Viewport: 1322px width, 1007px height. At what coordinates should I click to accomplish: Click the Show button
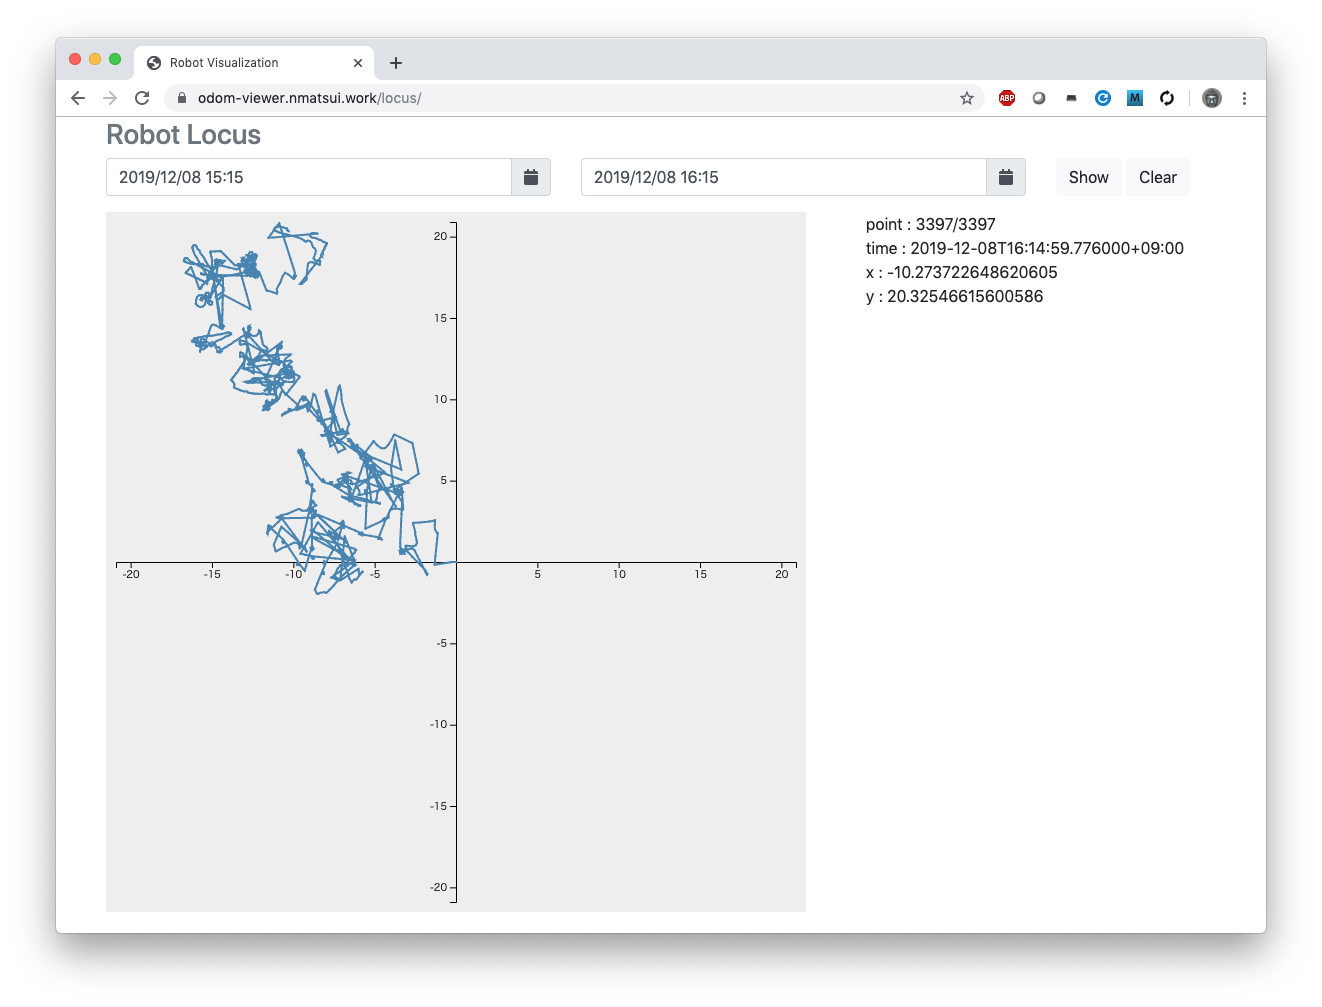1089,177
